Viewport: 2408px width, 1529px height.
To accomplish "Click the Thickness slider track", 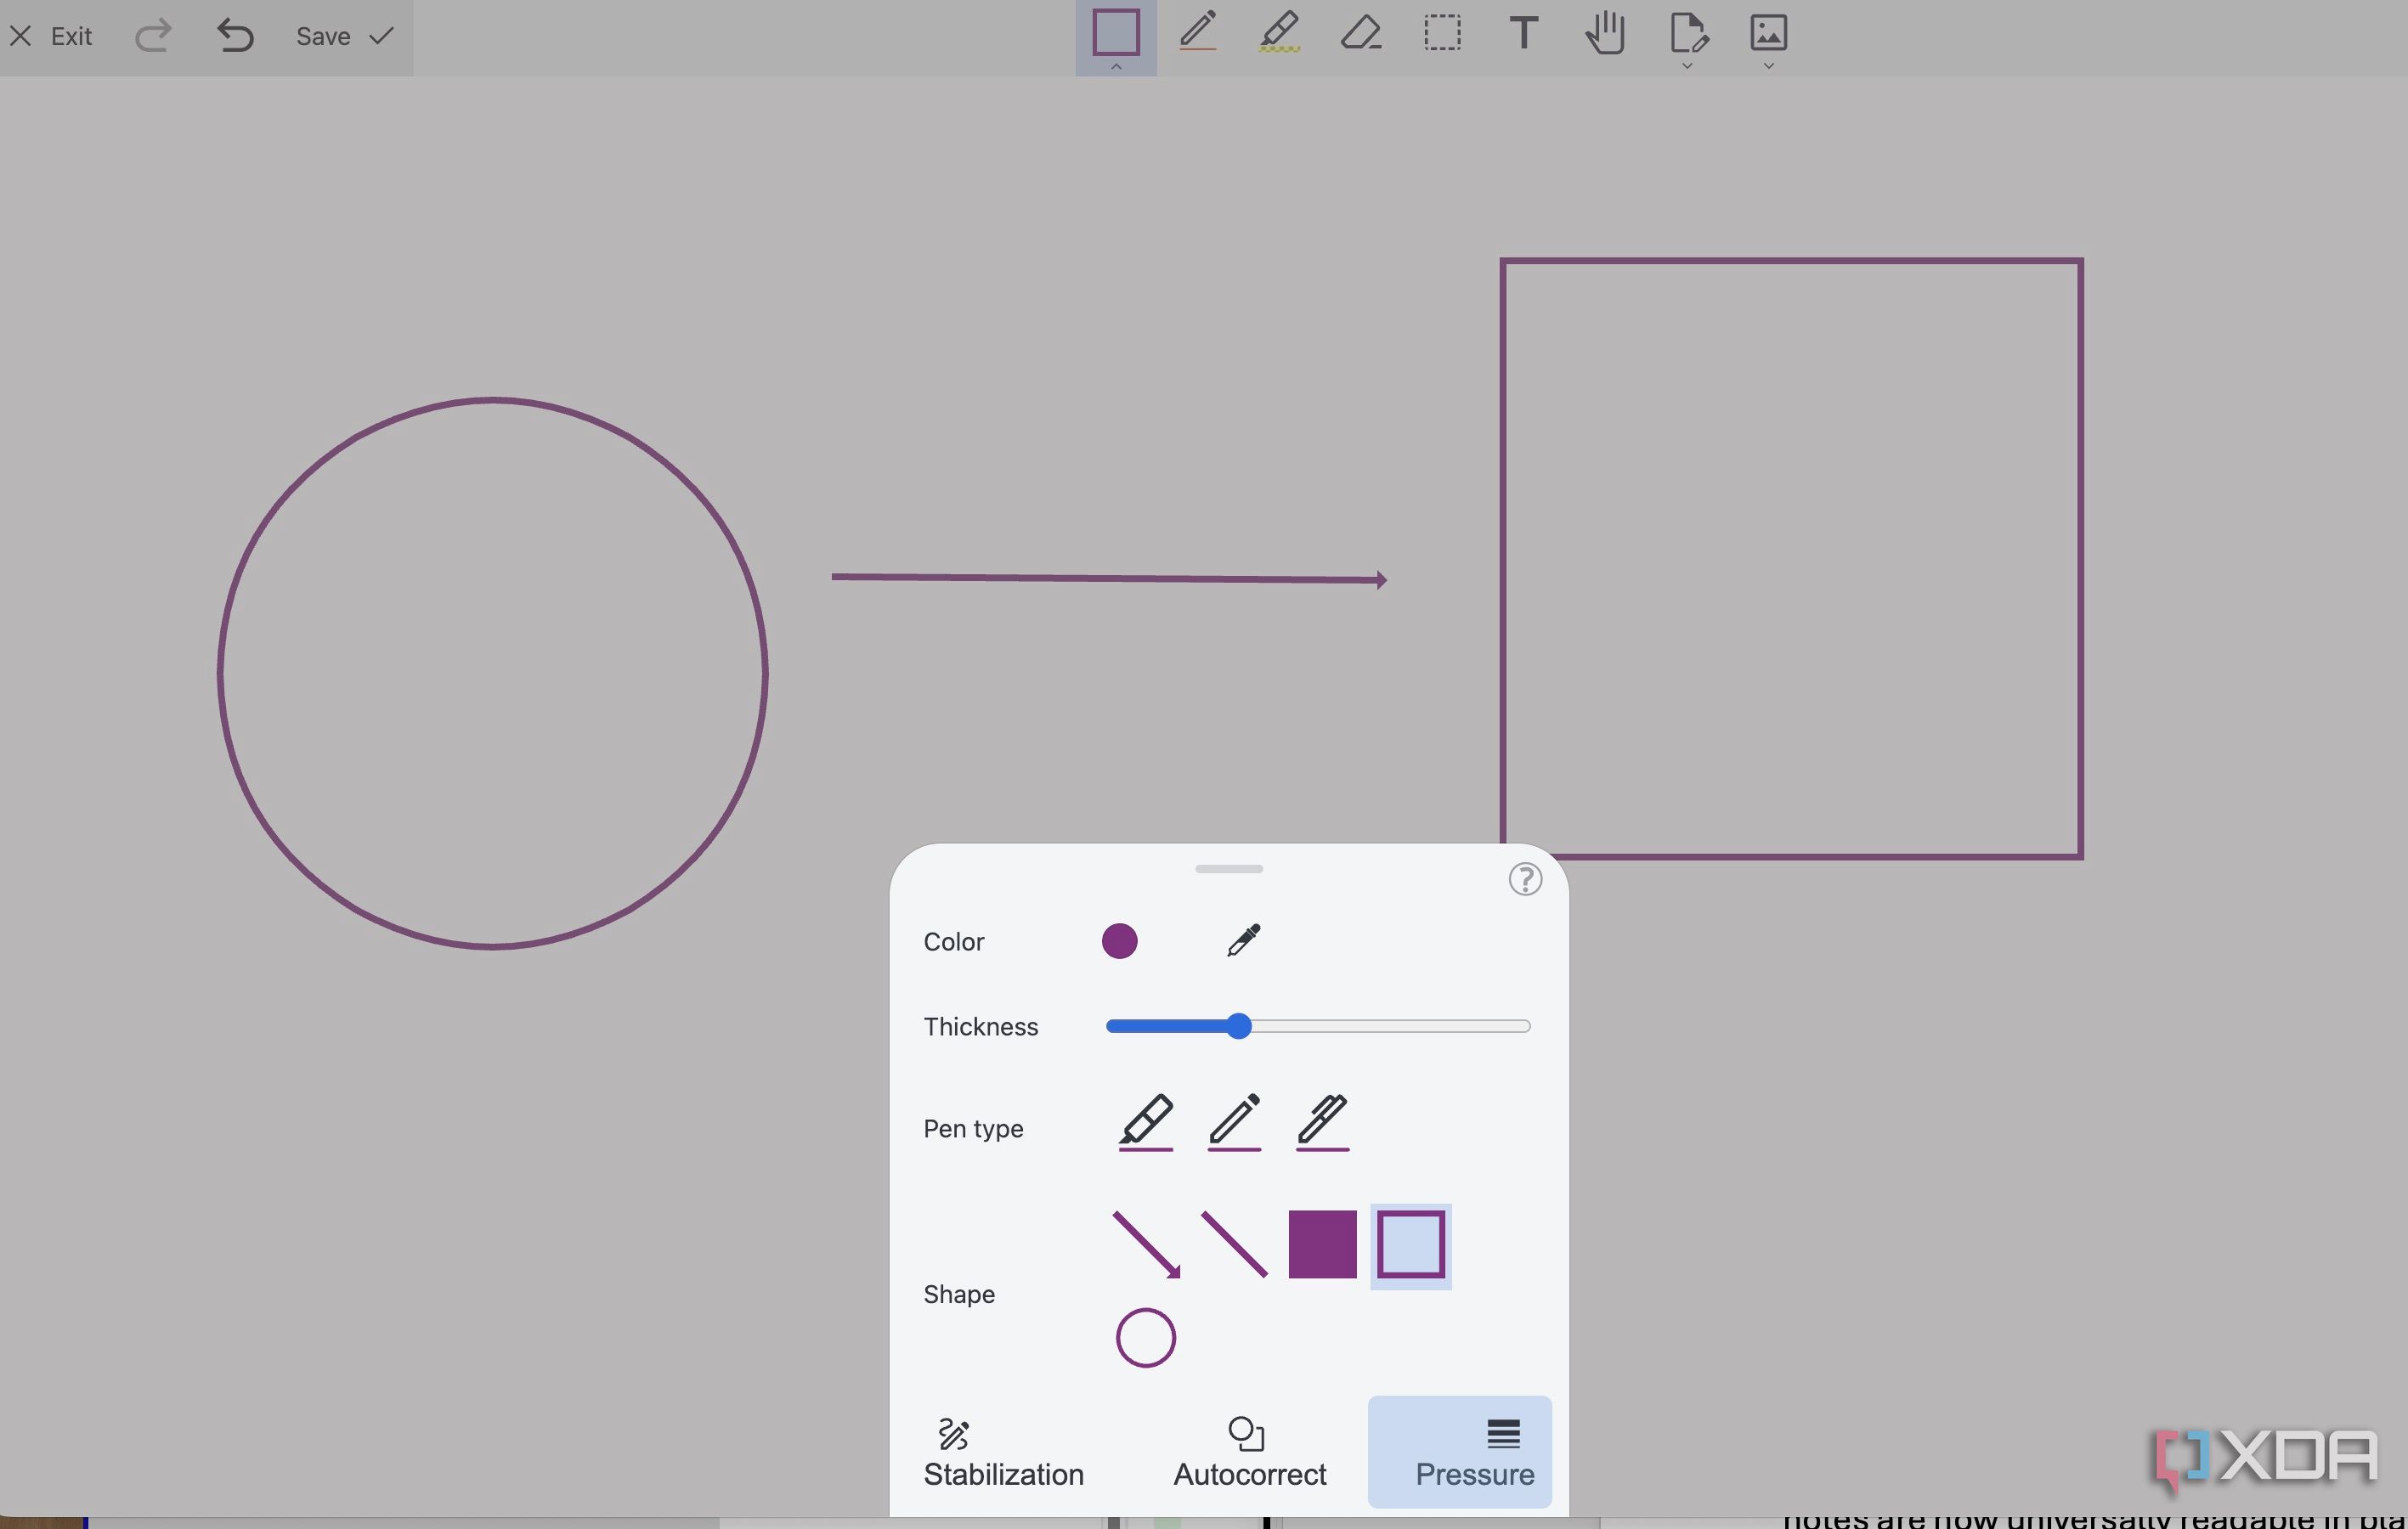I will 1318,1026.
